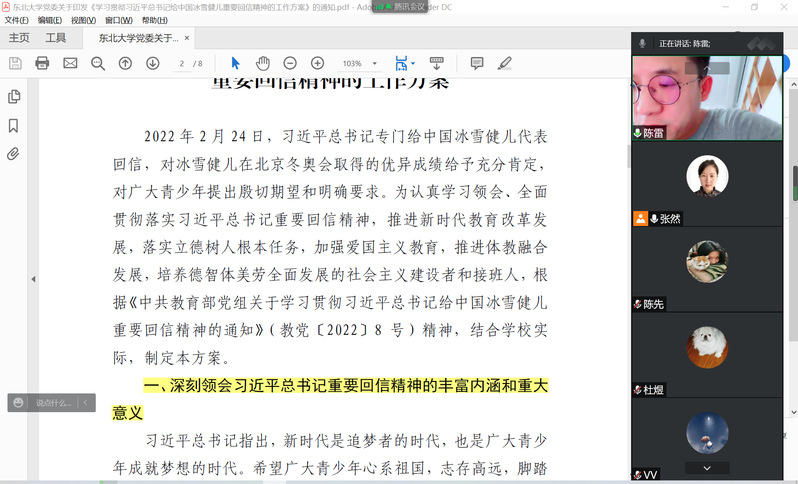Screen dimensions: 798x484
Task: Zoom in with the plus button
Action: [x=317, y=63]
